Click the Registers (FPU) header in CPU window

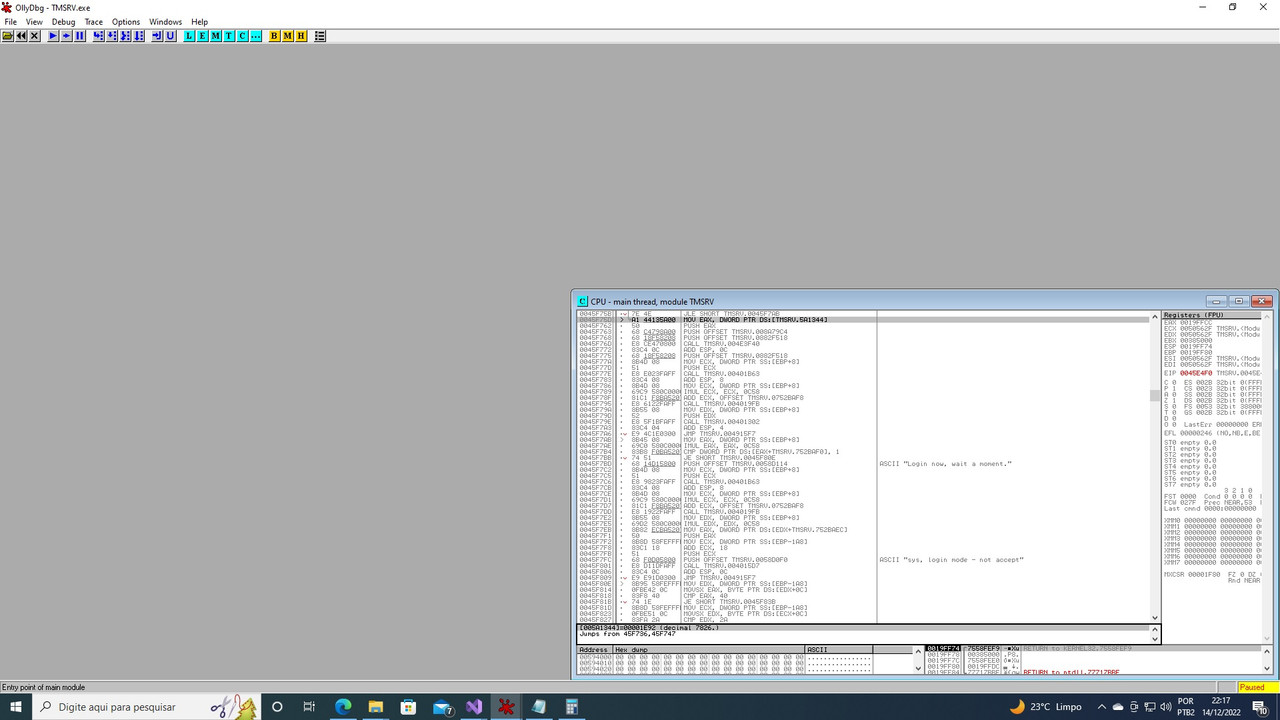(1212, 315)
